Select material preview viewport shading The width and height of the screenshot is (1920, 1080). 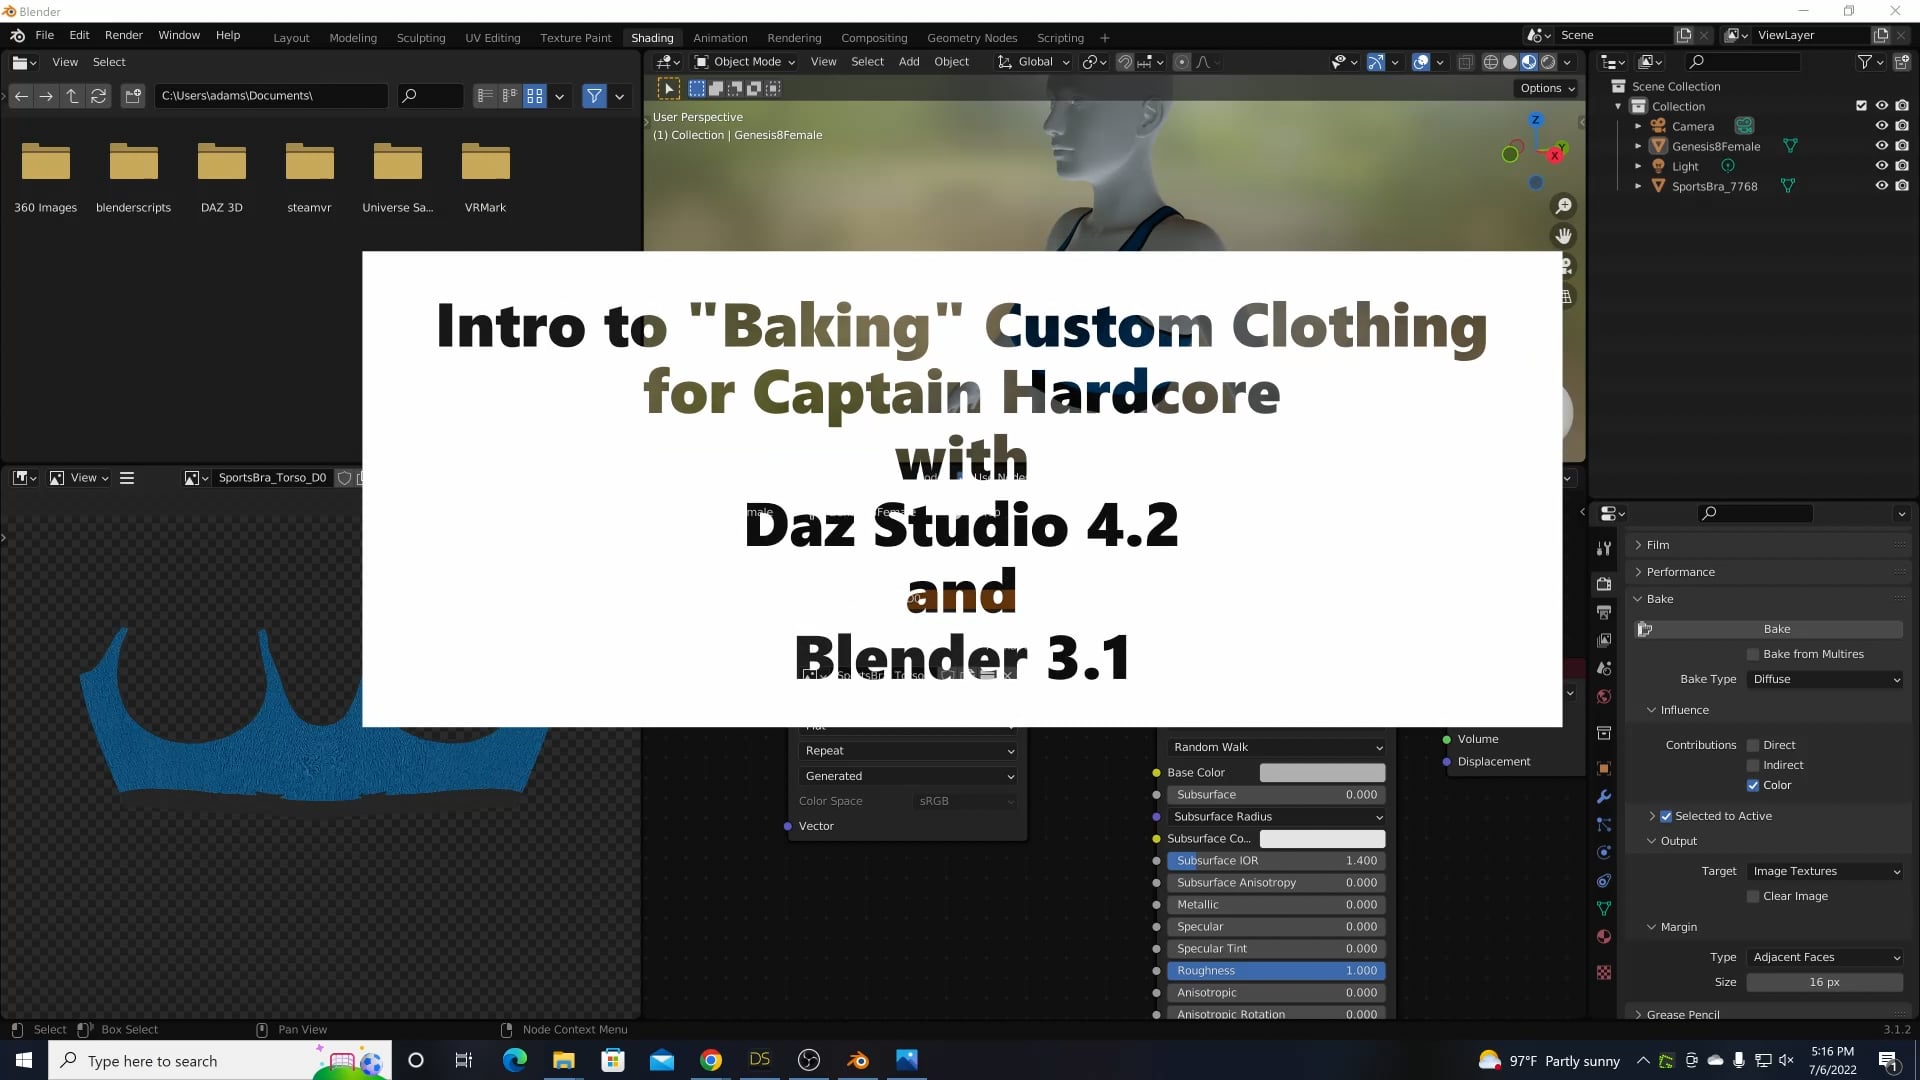1529,62
